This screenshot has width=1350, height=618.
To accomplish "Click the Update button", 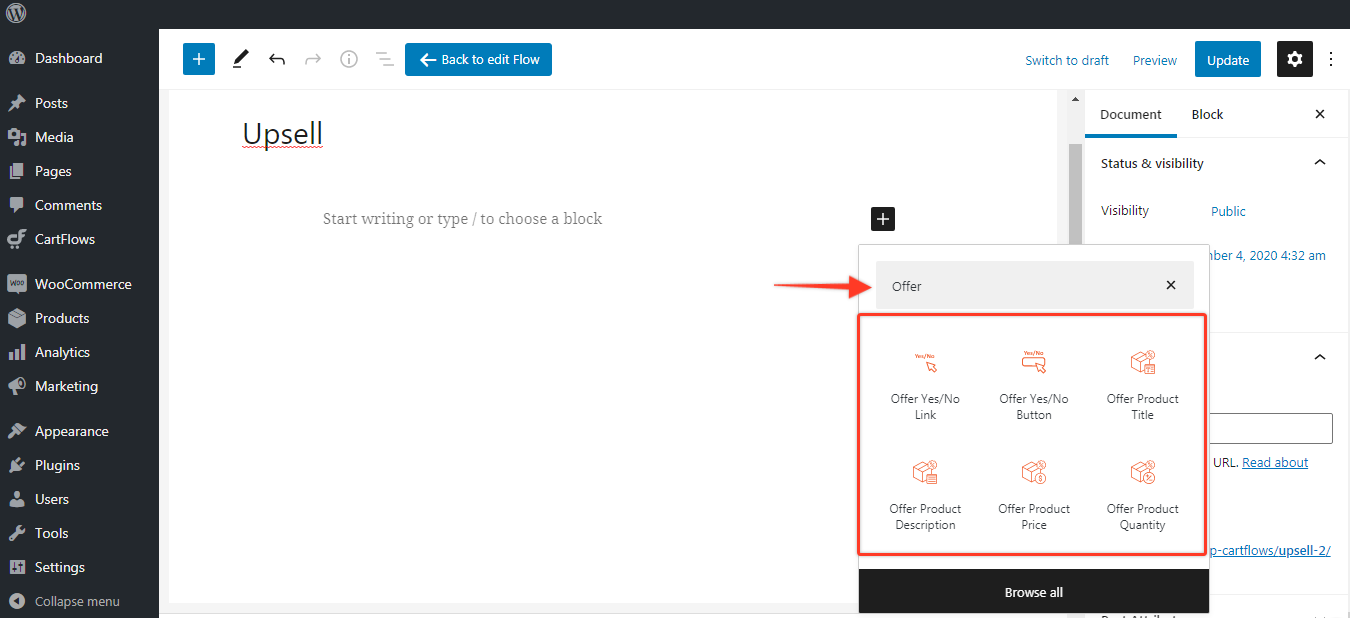I will 1227,60.
